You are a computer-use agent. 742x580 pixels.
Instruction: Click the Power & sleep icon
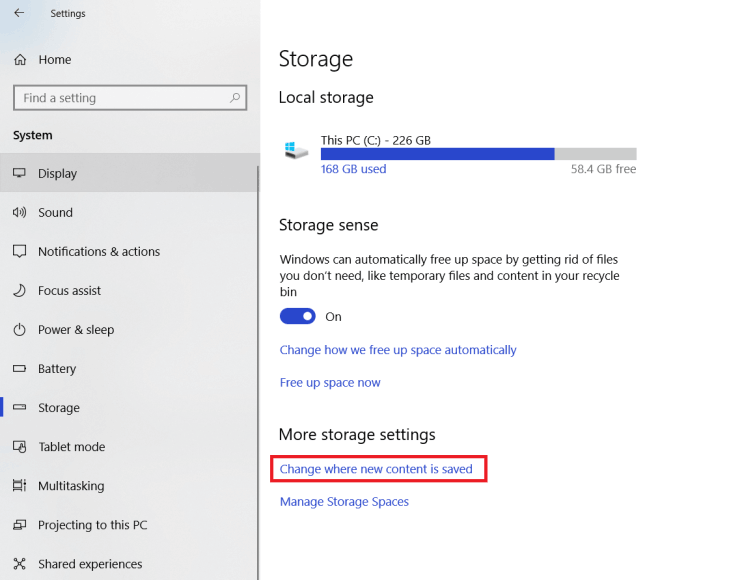[19, 329]
